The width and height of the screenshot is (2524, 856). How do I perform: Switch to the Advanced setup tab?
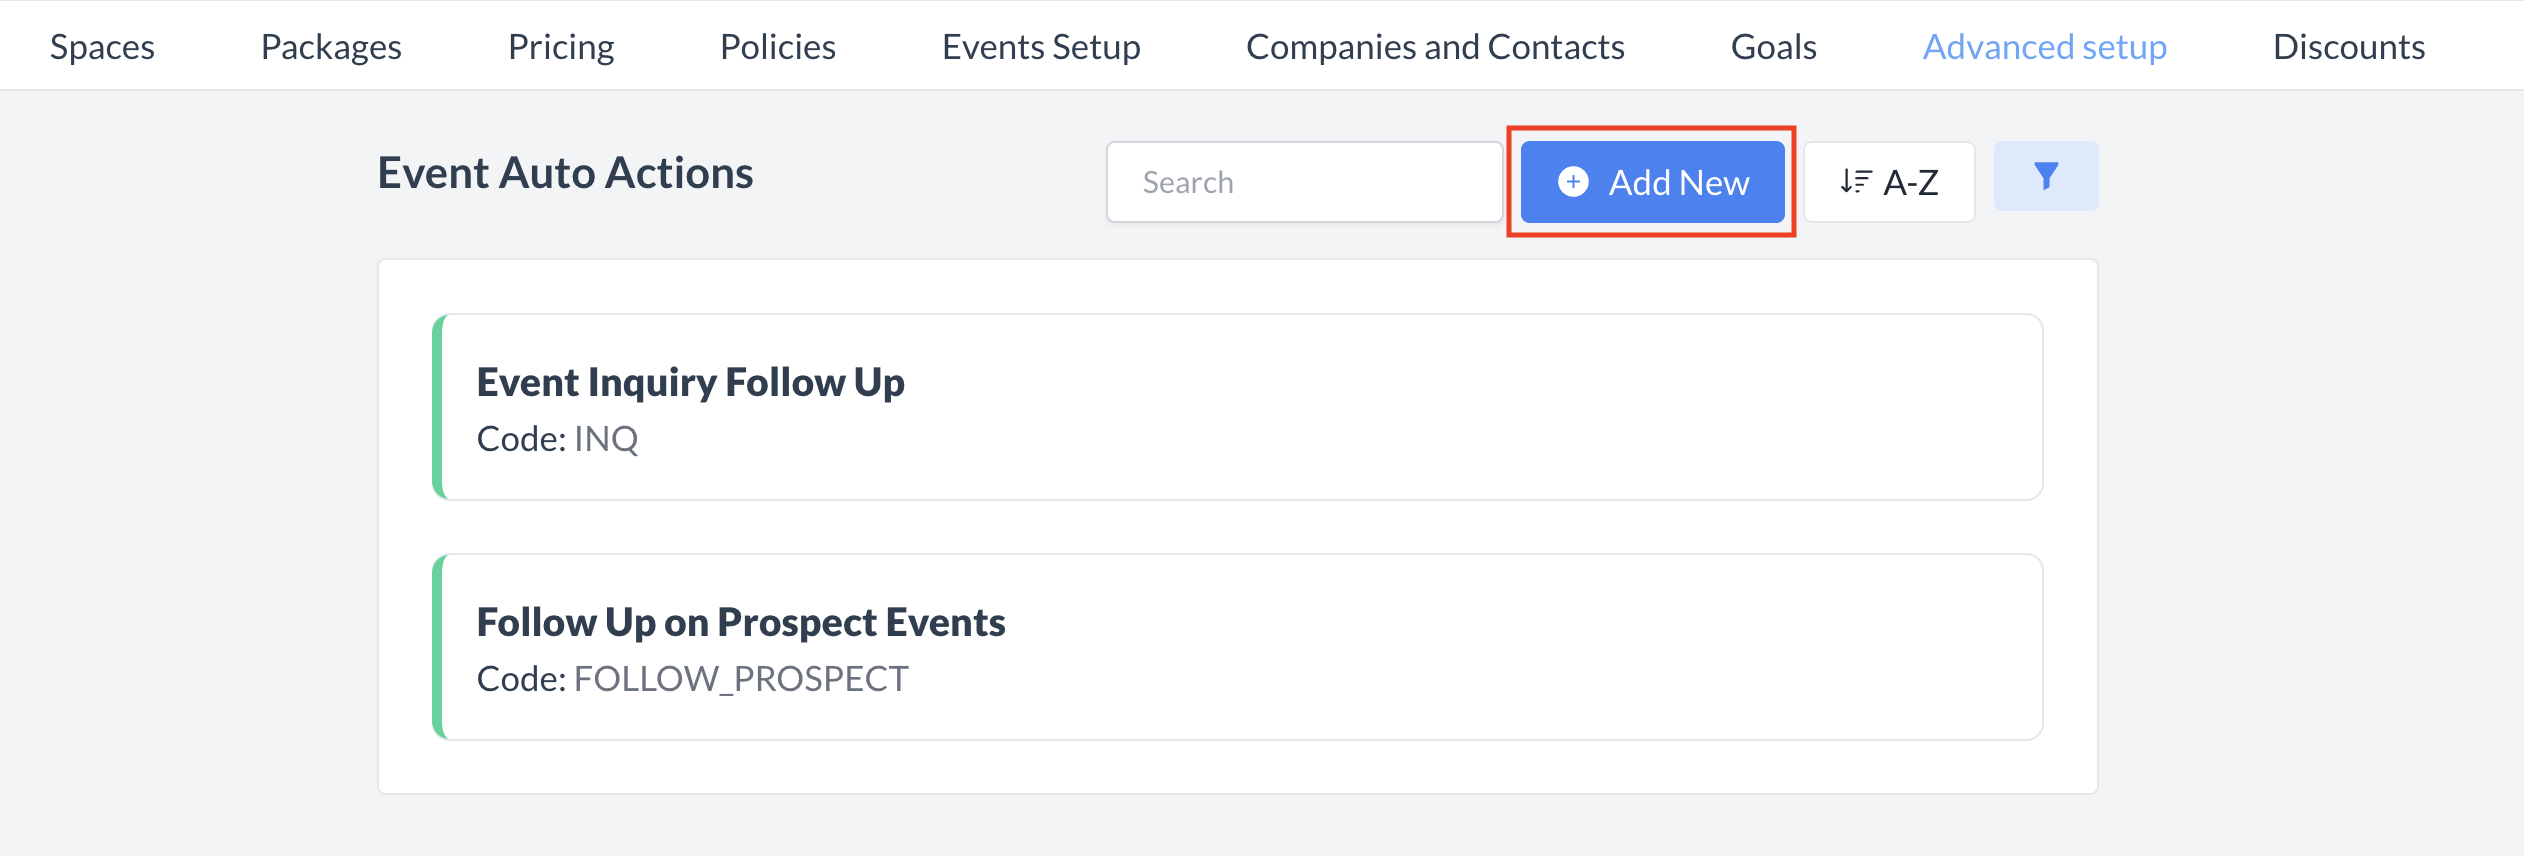(x=2045, y=46)
